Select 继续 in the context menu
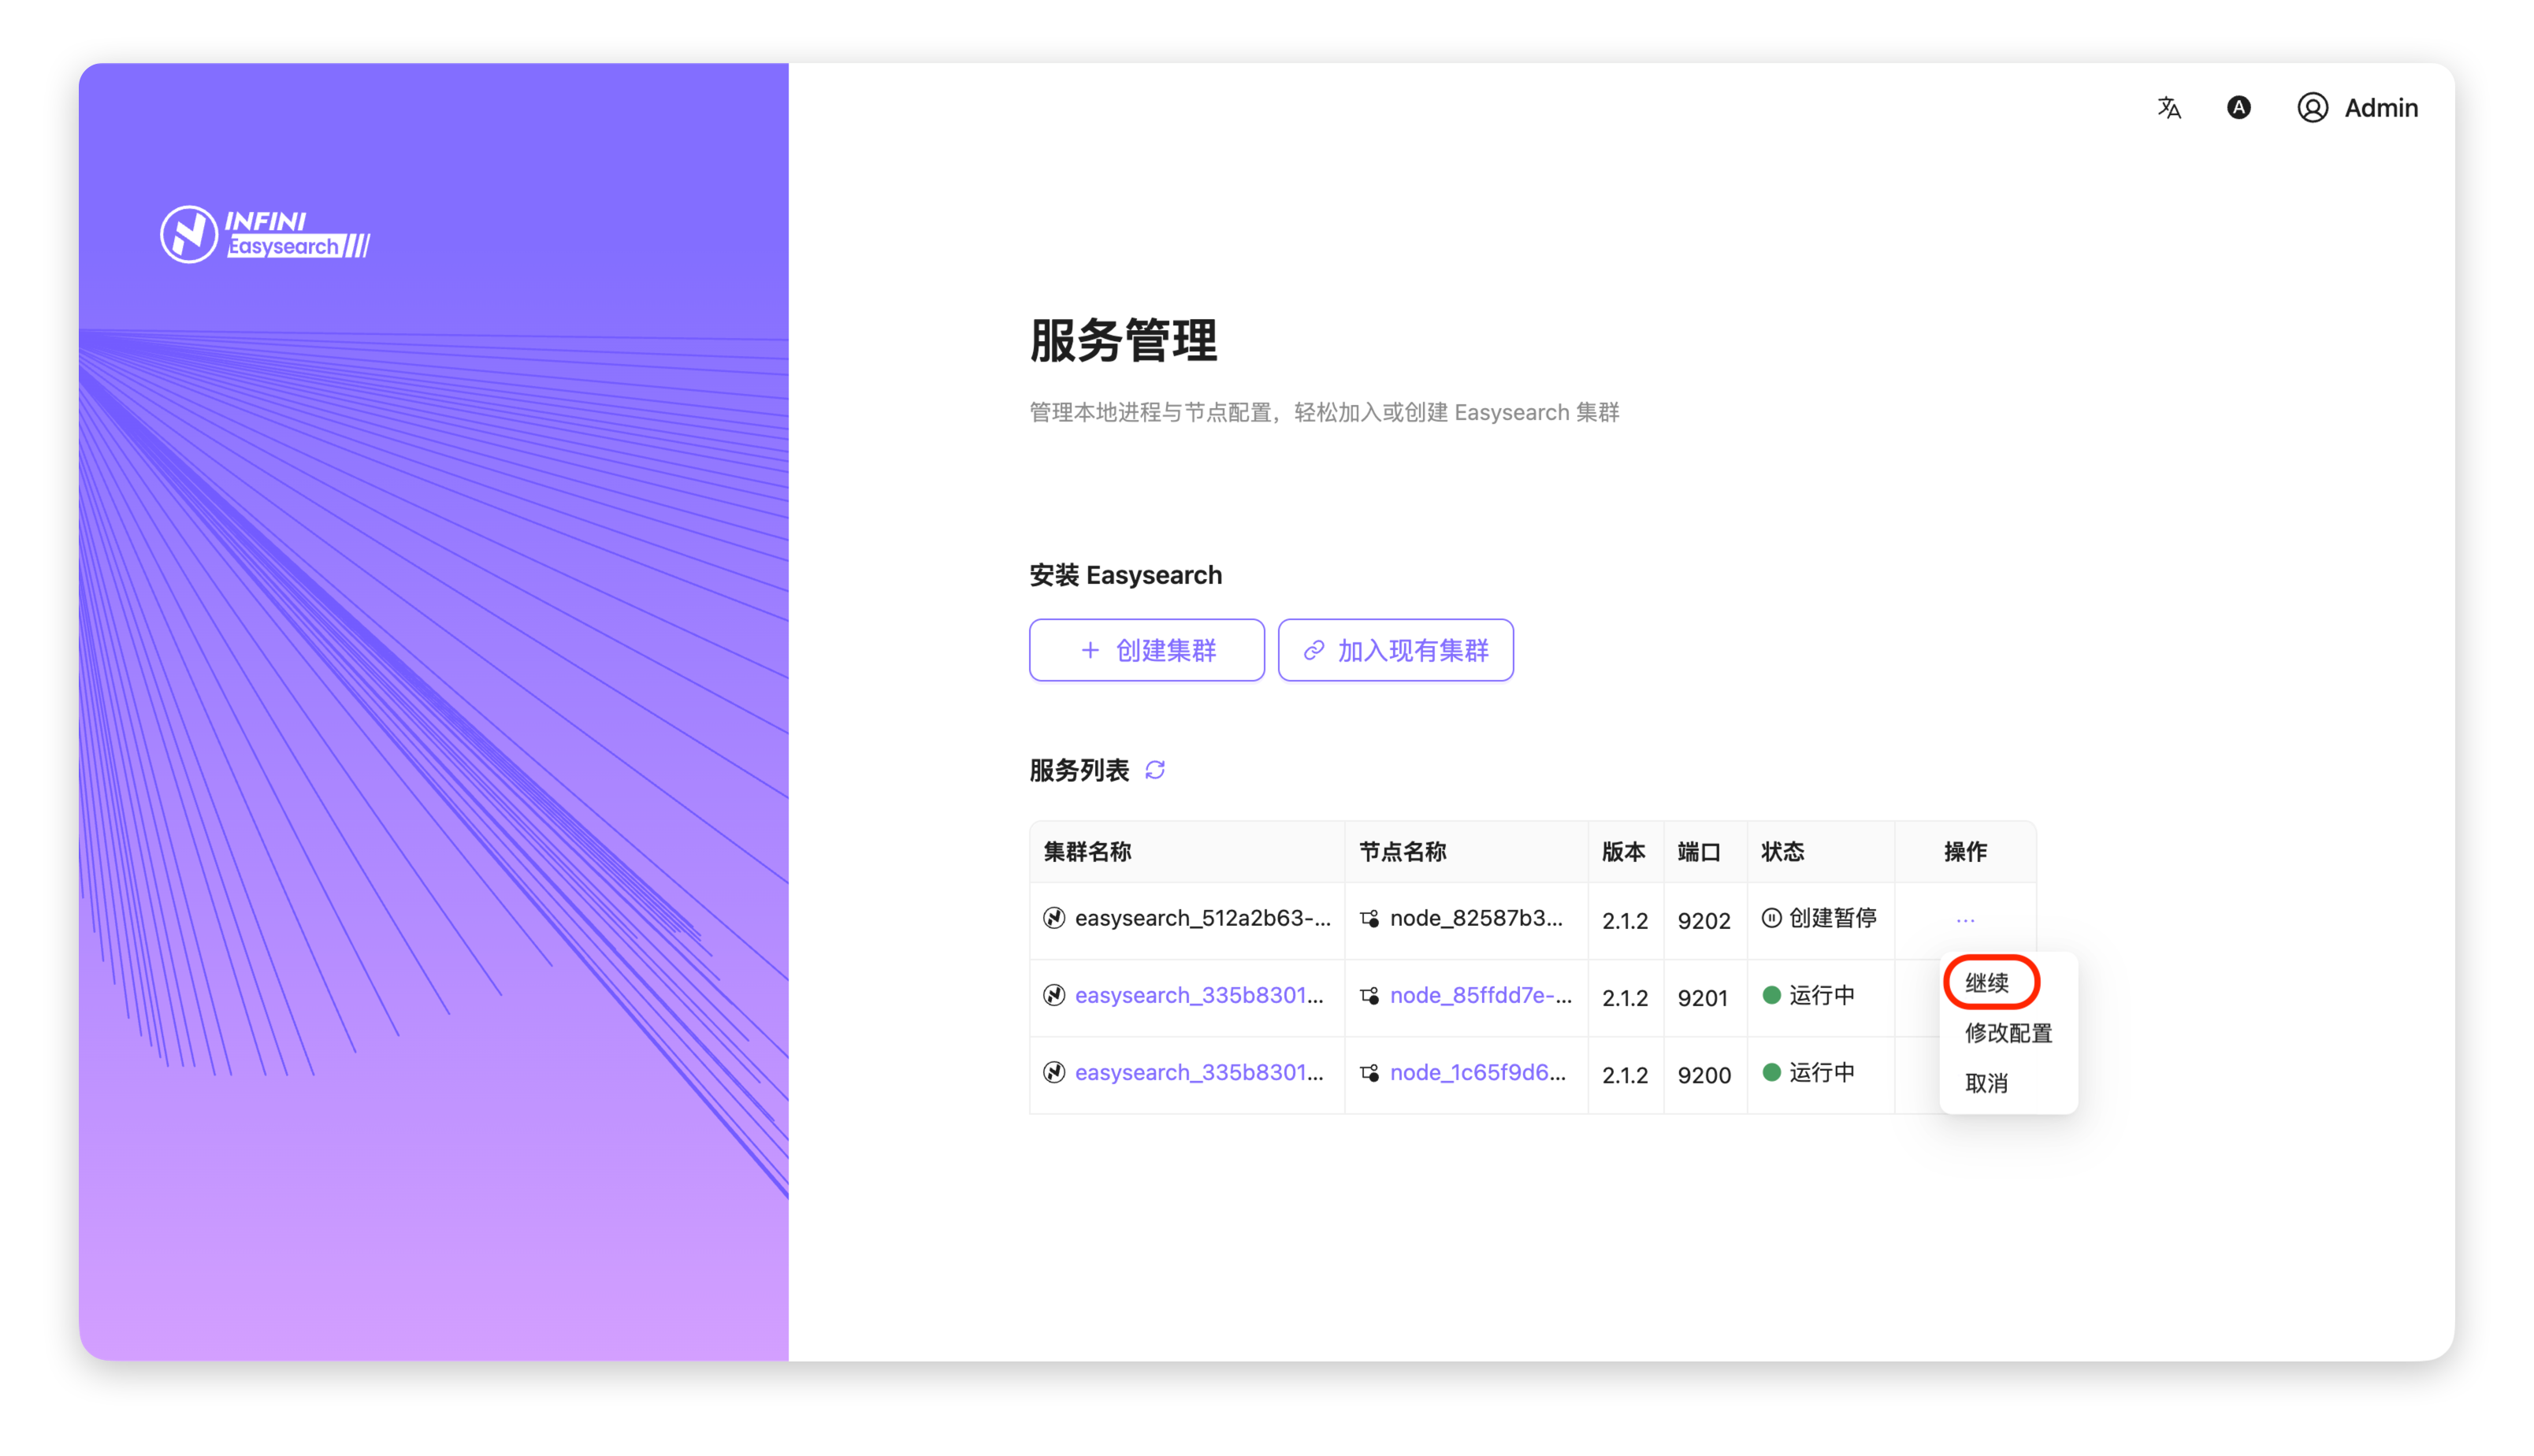This screenshot has height=1456, width=2534. point(1986,982)
